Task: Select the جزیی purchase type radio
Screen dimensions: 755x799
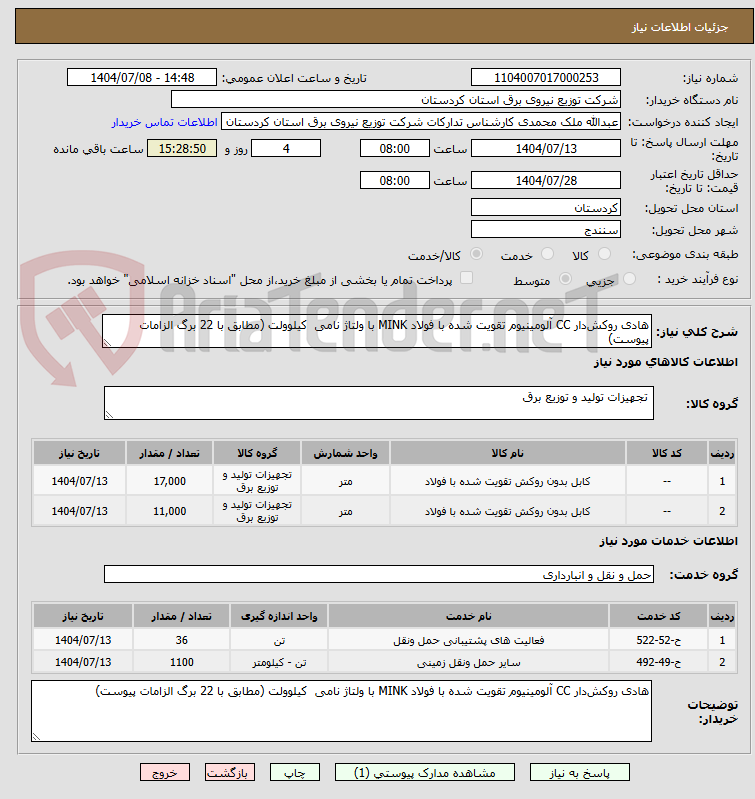Action: (x=630, y=279)
